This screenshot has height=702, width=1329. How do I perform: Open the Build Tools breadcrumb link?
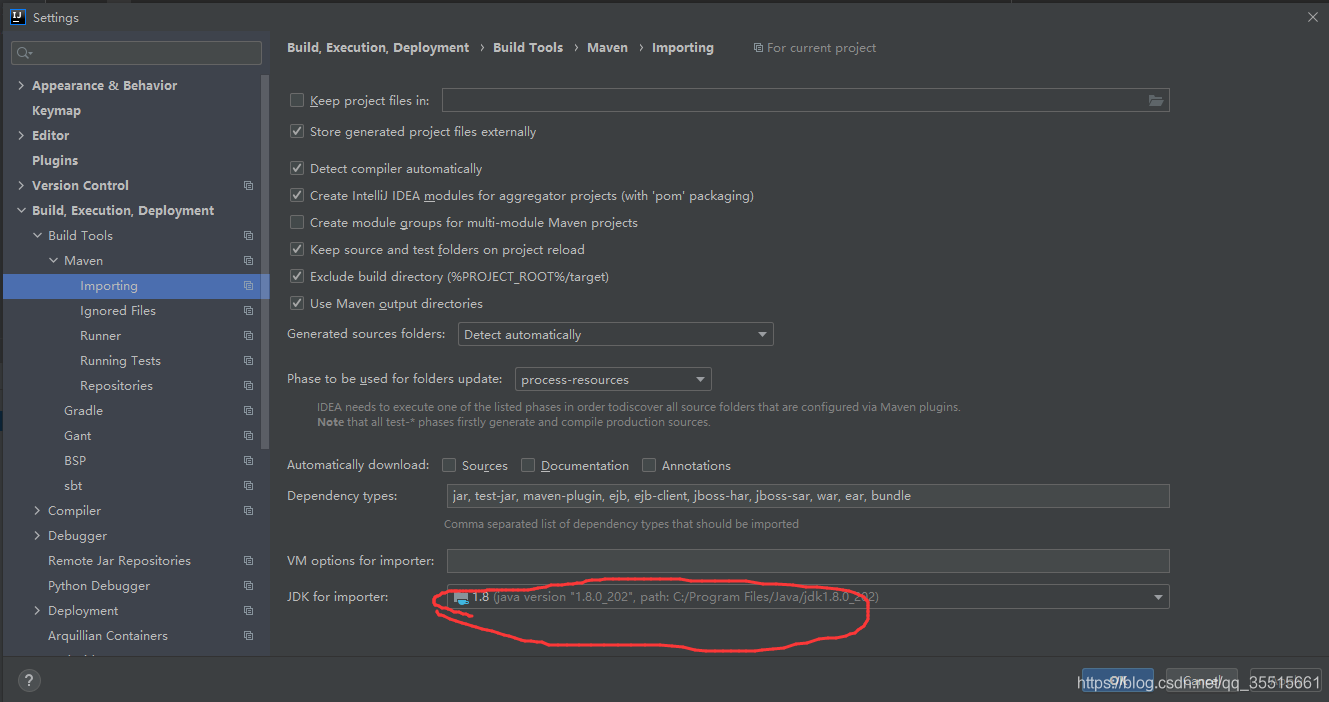[528, 47]
